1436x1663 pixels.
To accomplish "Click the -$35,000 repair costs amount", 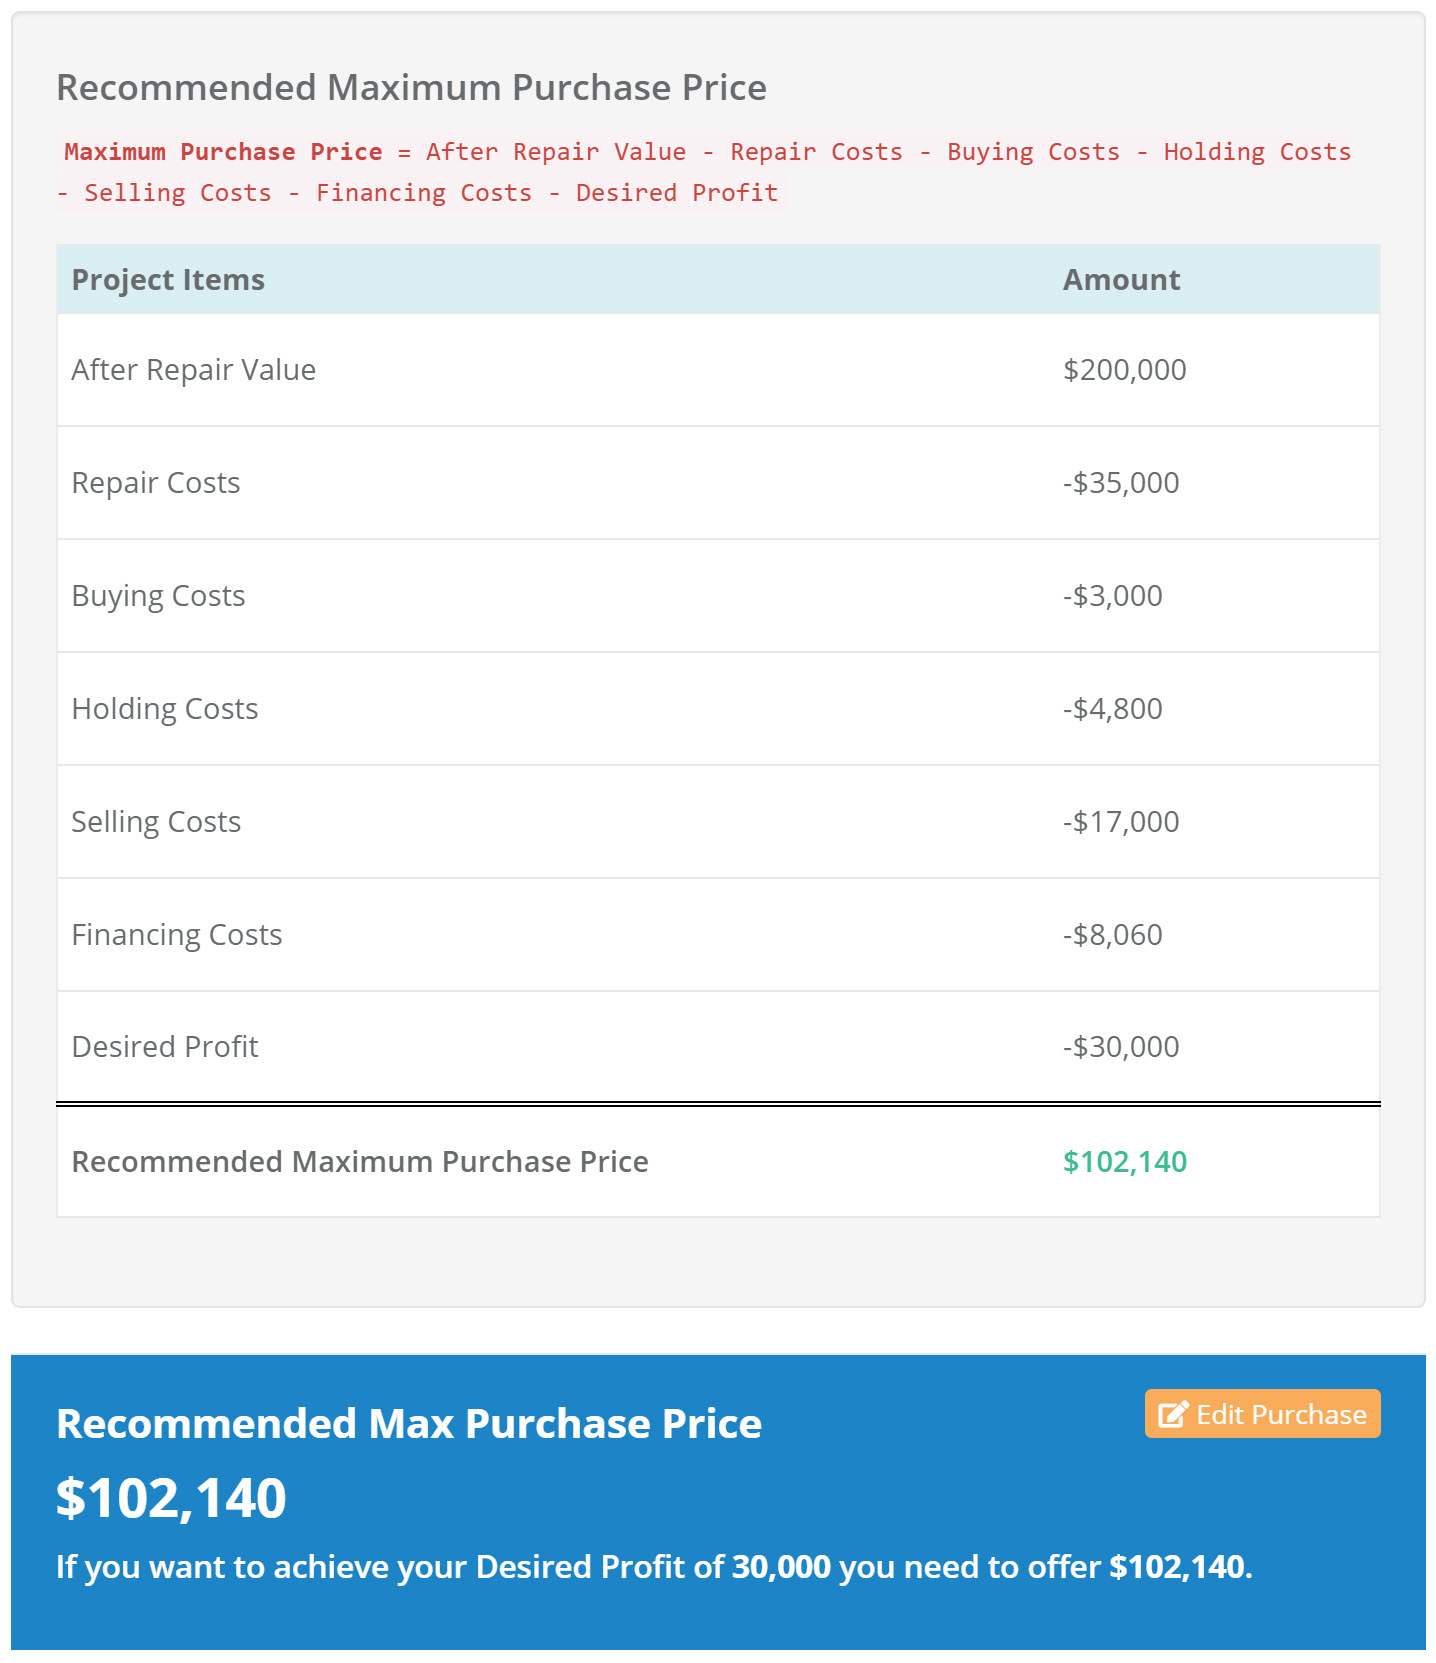I will [x=1121, y=483].
